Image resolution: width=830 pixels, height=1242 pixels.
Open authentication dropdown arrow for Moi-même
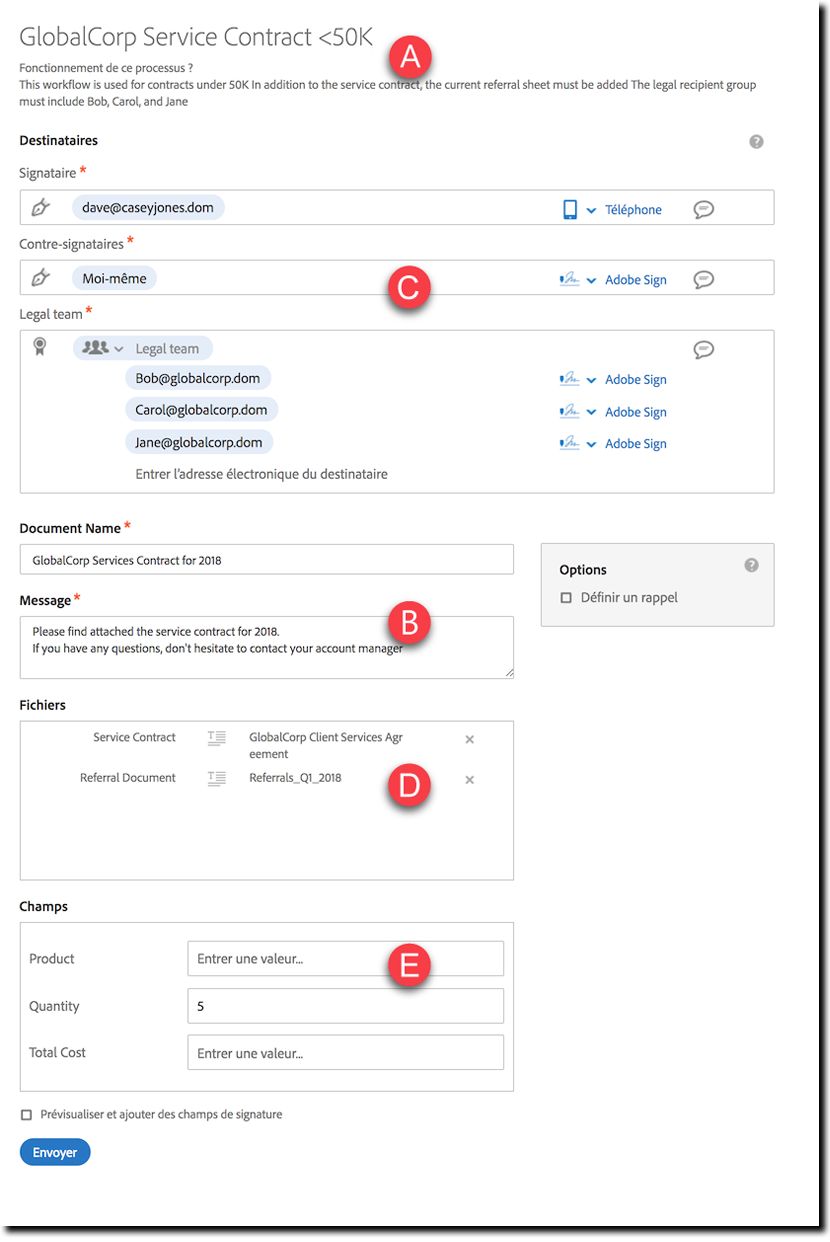[x=591, y=280]
